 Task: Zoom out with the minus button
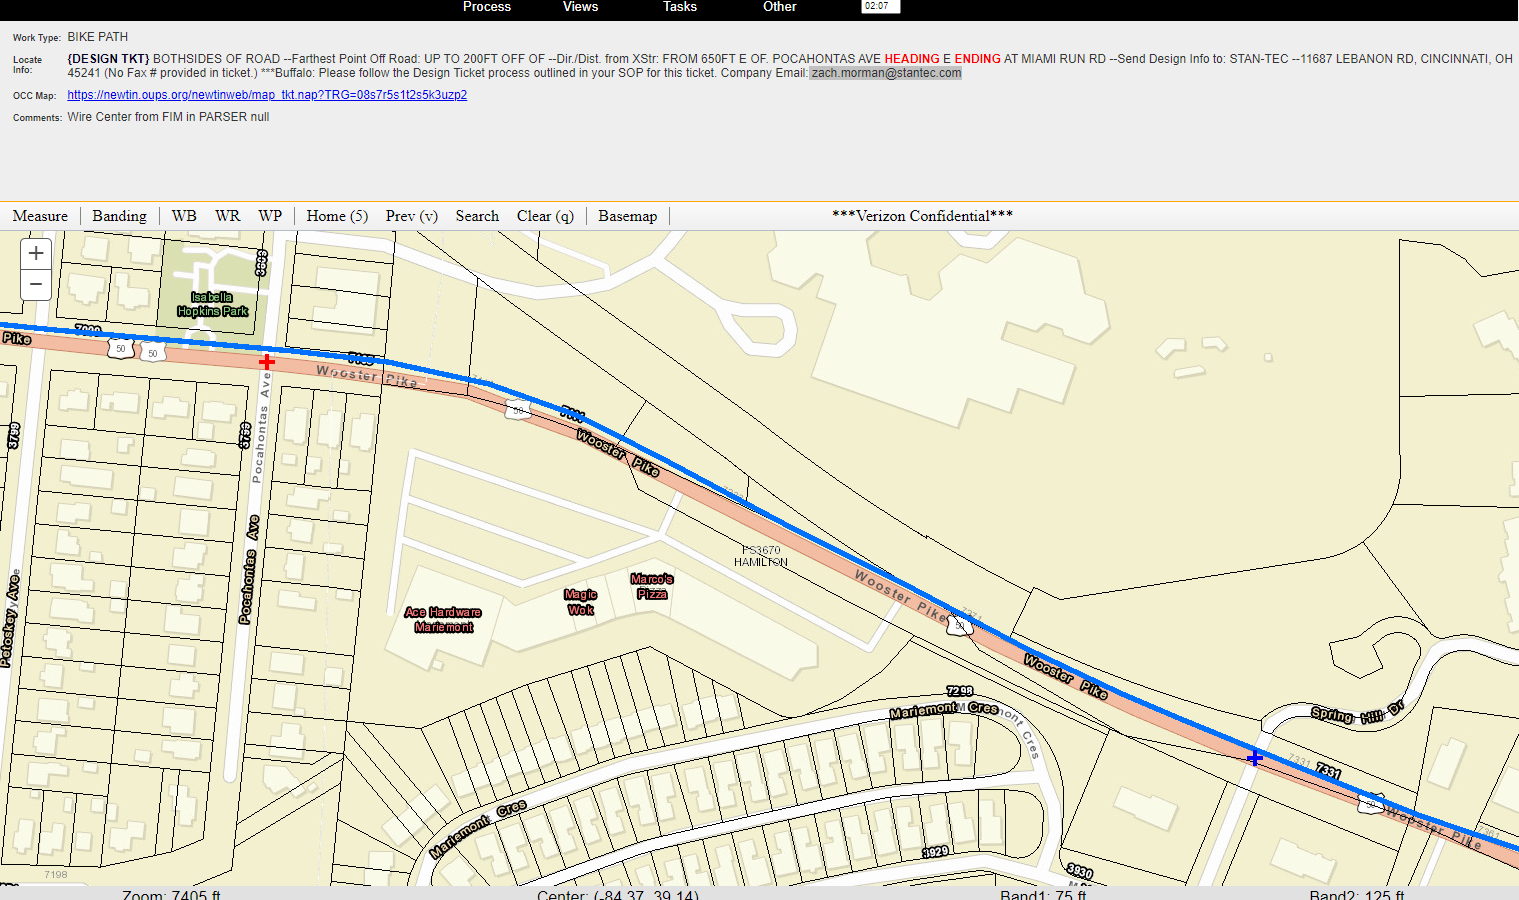tap(36, 285)
